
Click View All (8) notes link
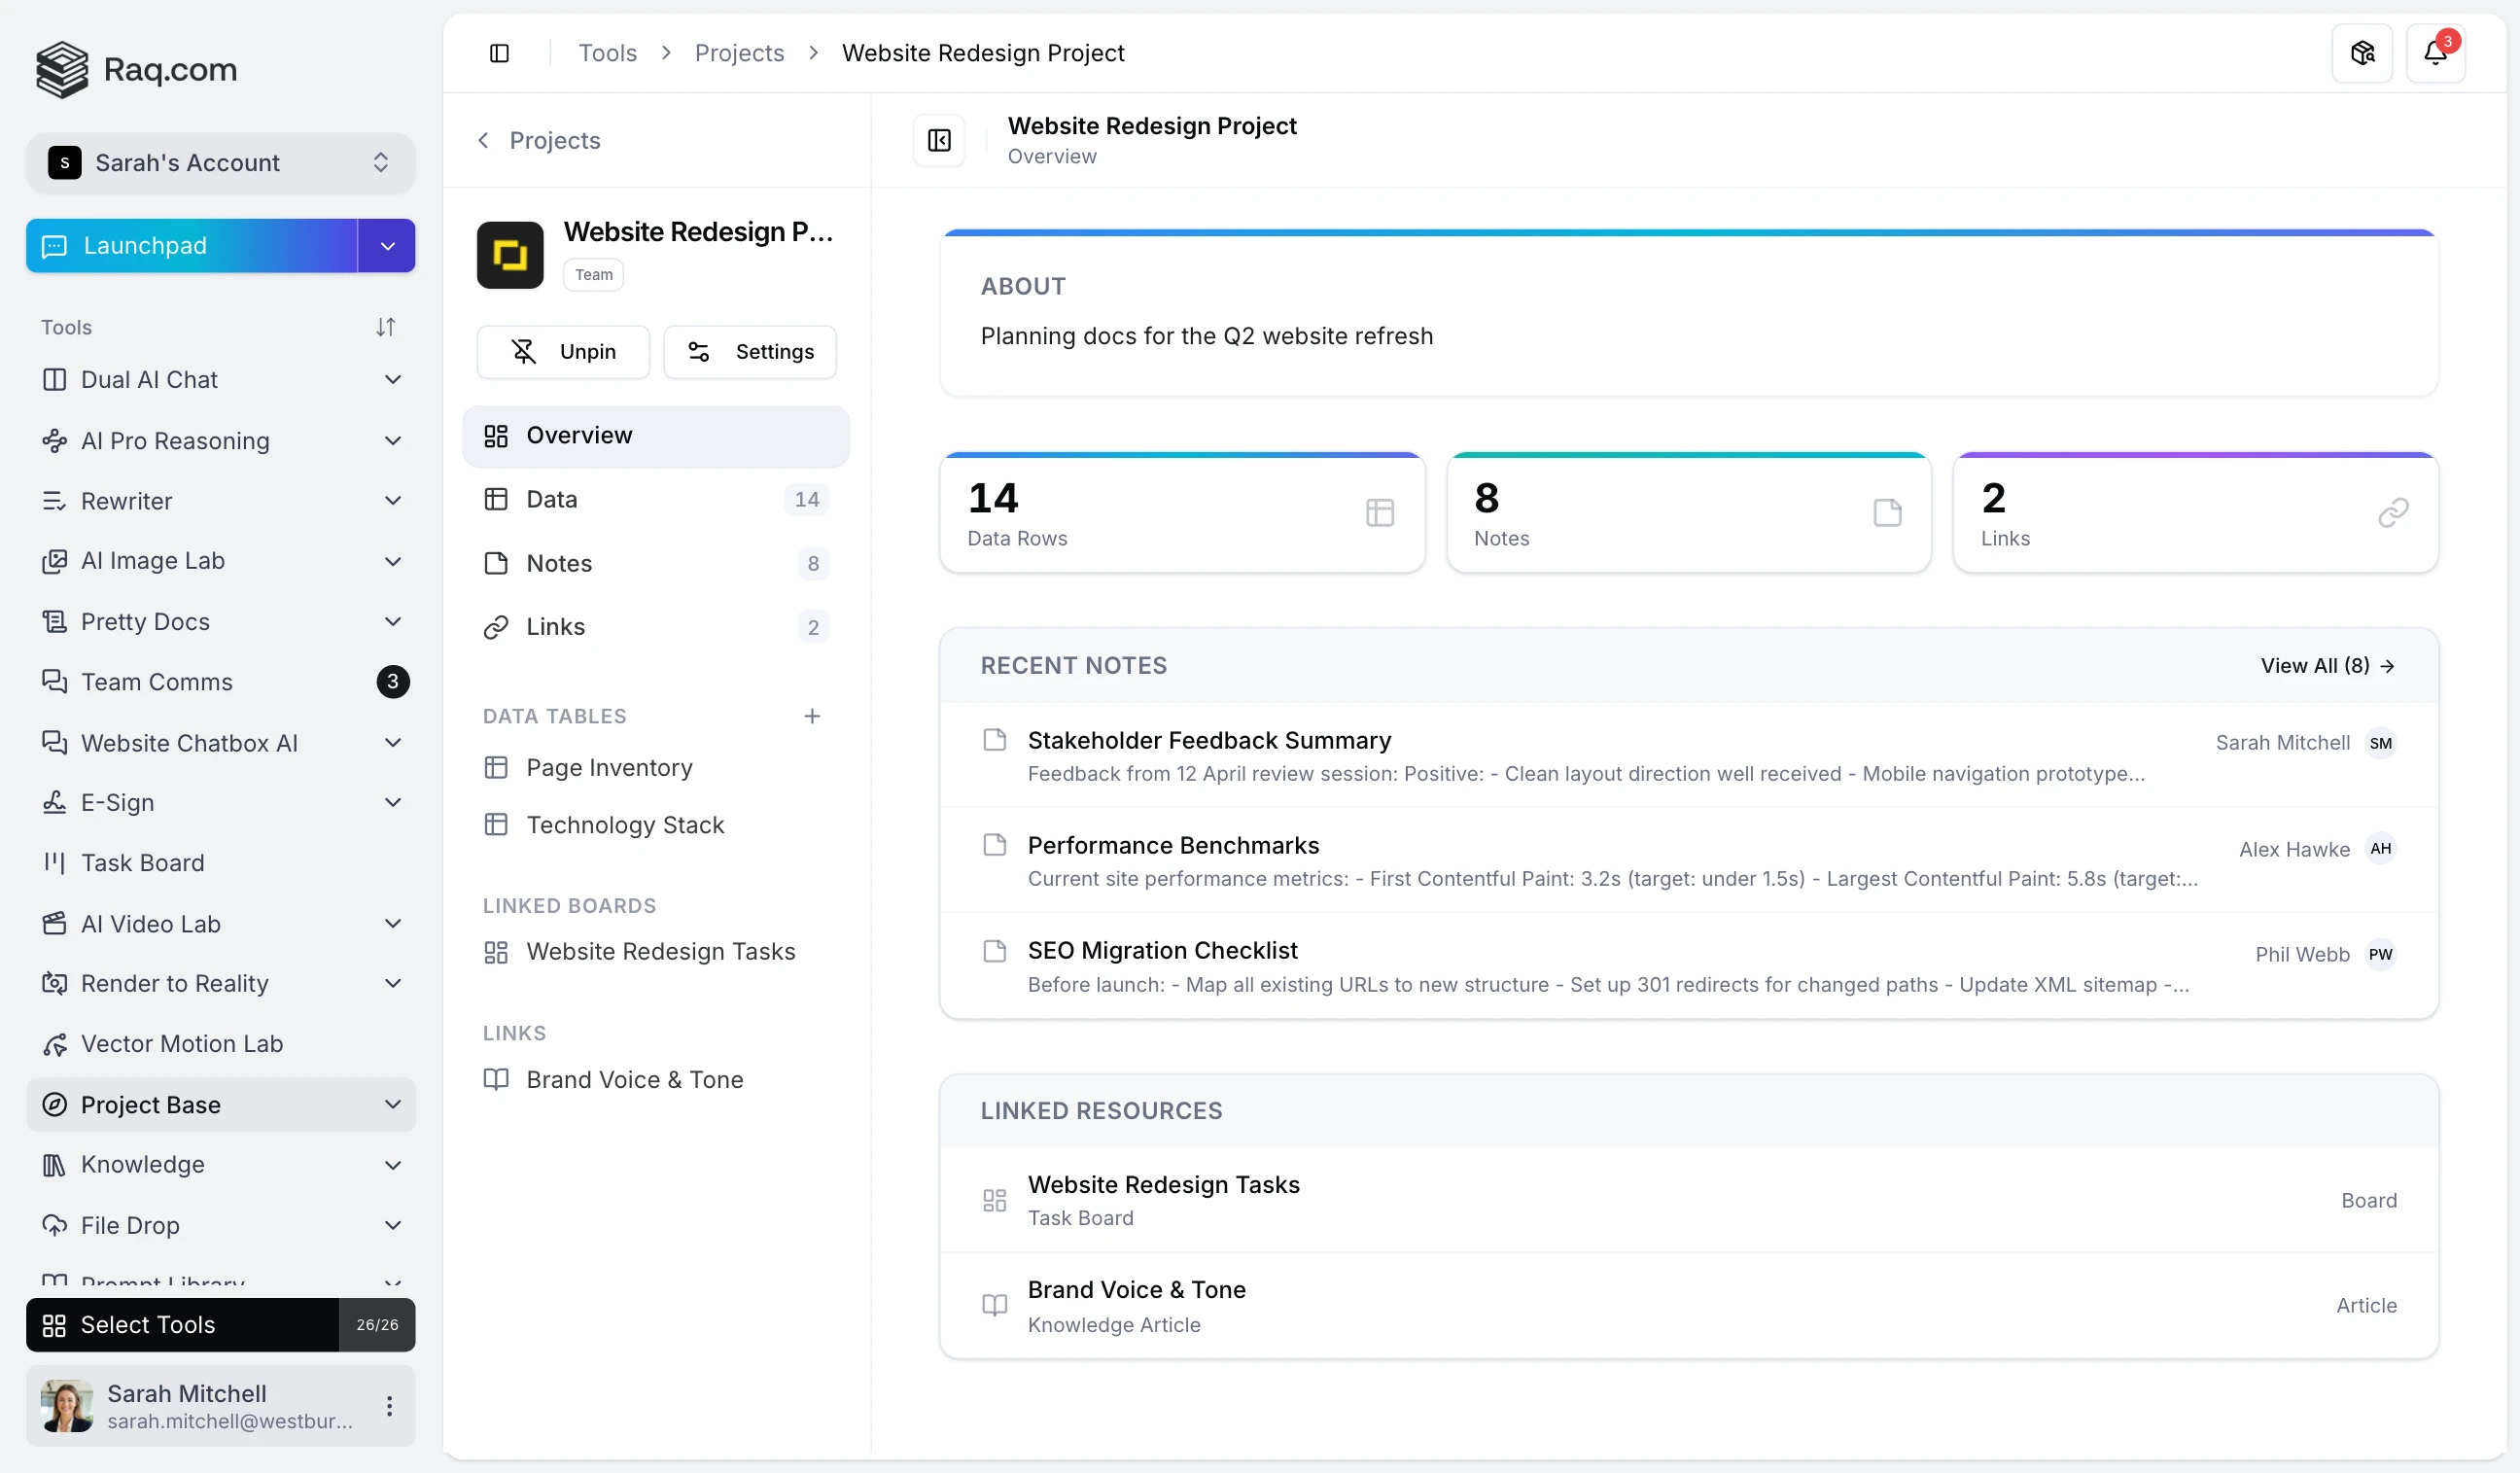[x=2326, y=666]
